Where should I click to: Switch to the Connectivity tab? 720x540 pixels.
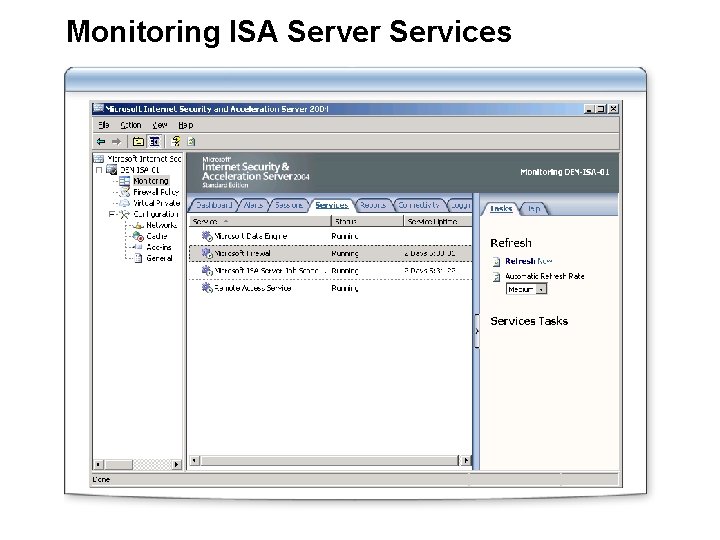(x=418, y=205)
